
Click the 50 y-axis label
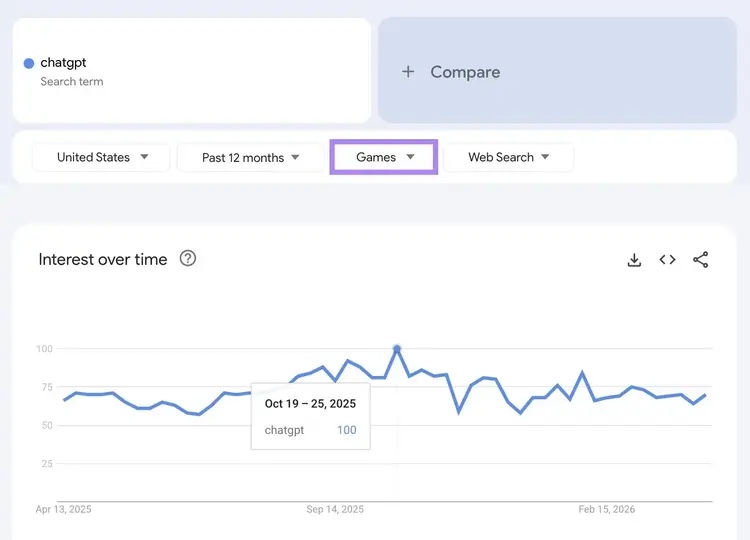(47, 425)
